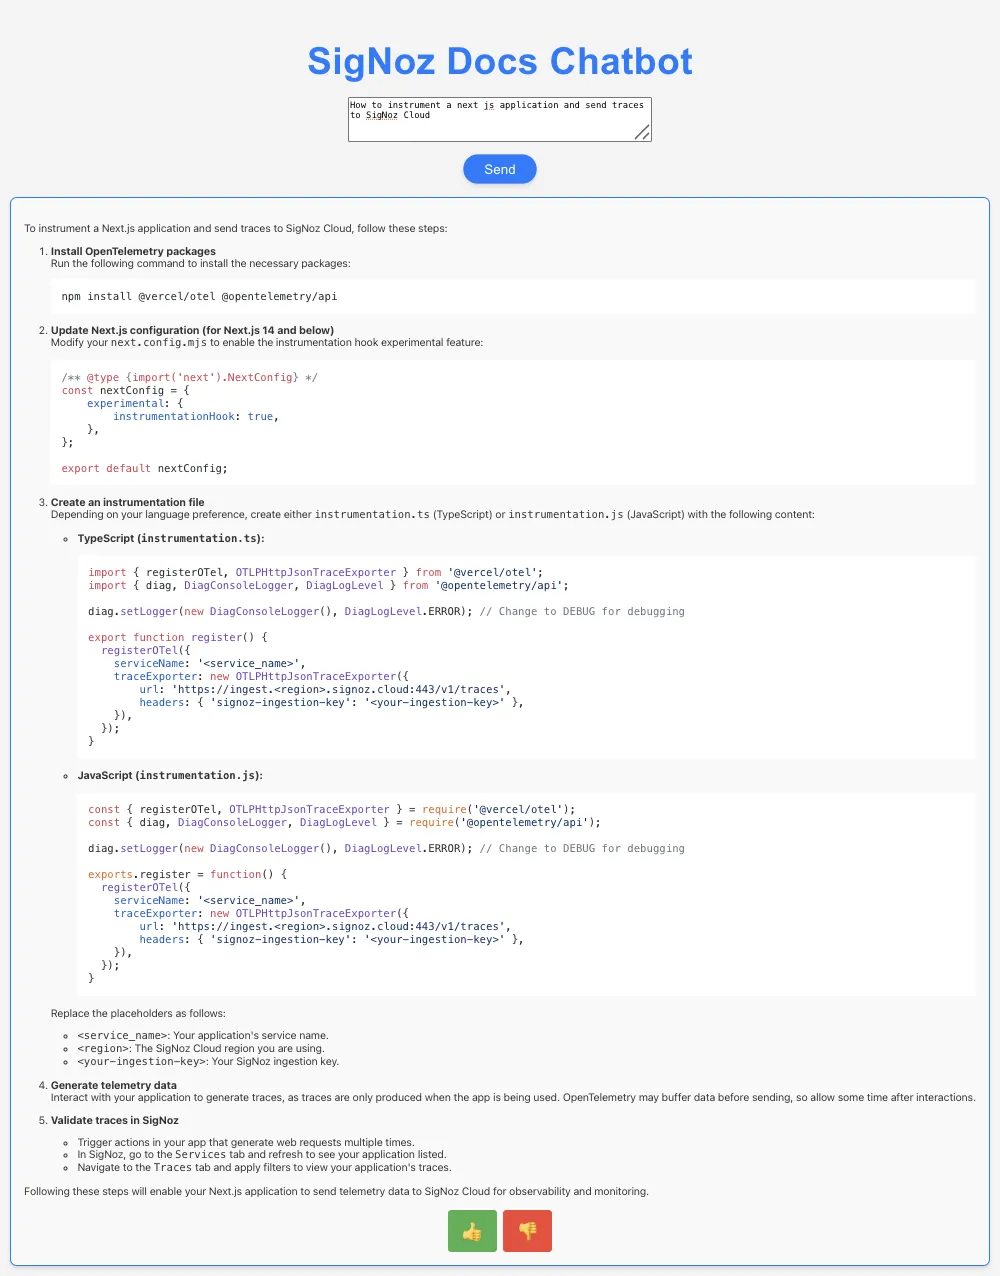This screenshot has width=1000, height=1276.
Task: Click the npm install command code block
Action: tap(513, 297)
